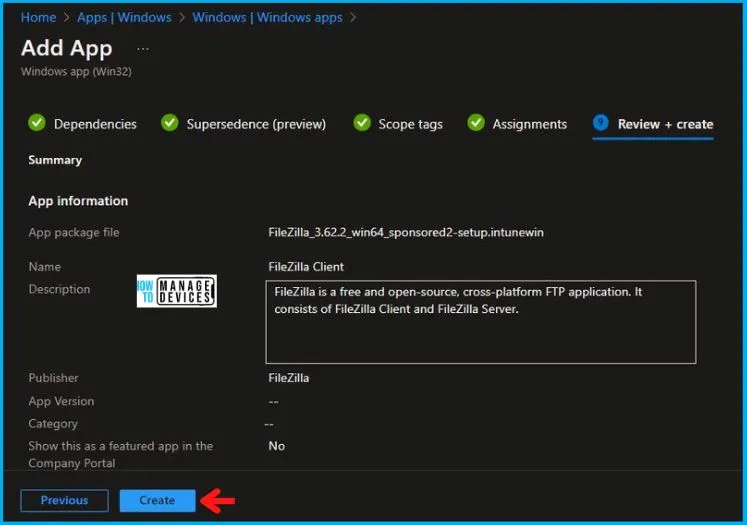Click green checkmark icon beside Scope tags

pyautogui.click(x=362, y=123)
